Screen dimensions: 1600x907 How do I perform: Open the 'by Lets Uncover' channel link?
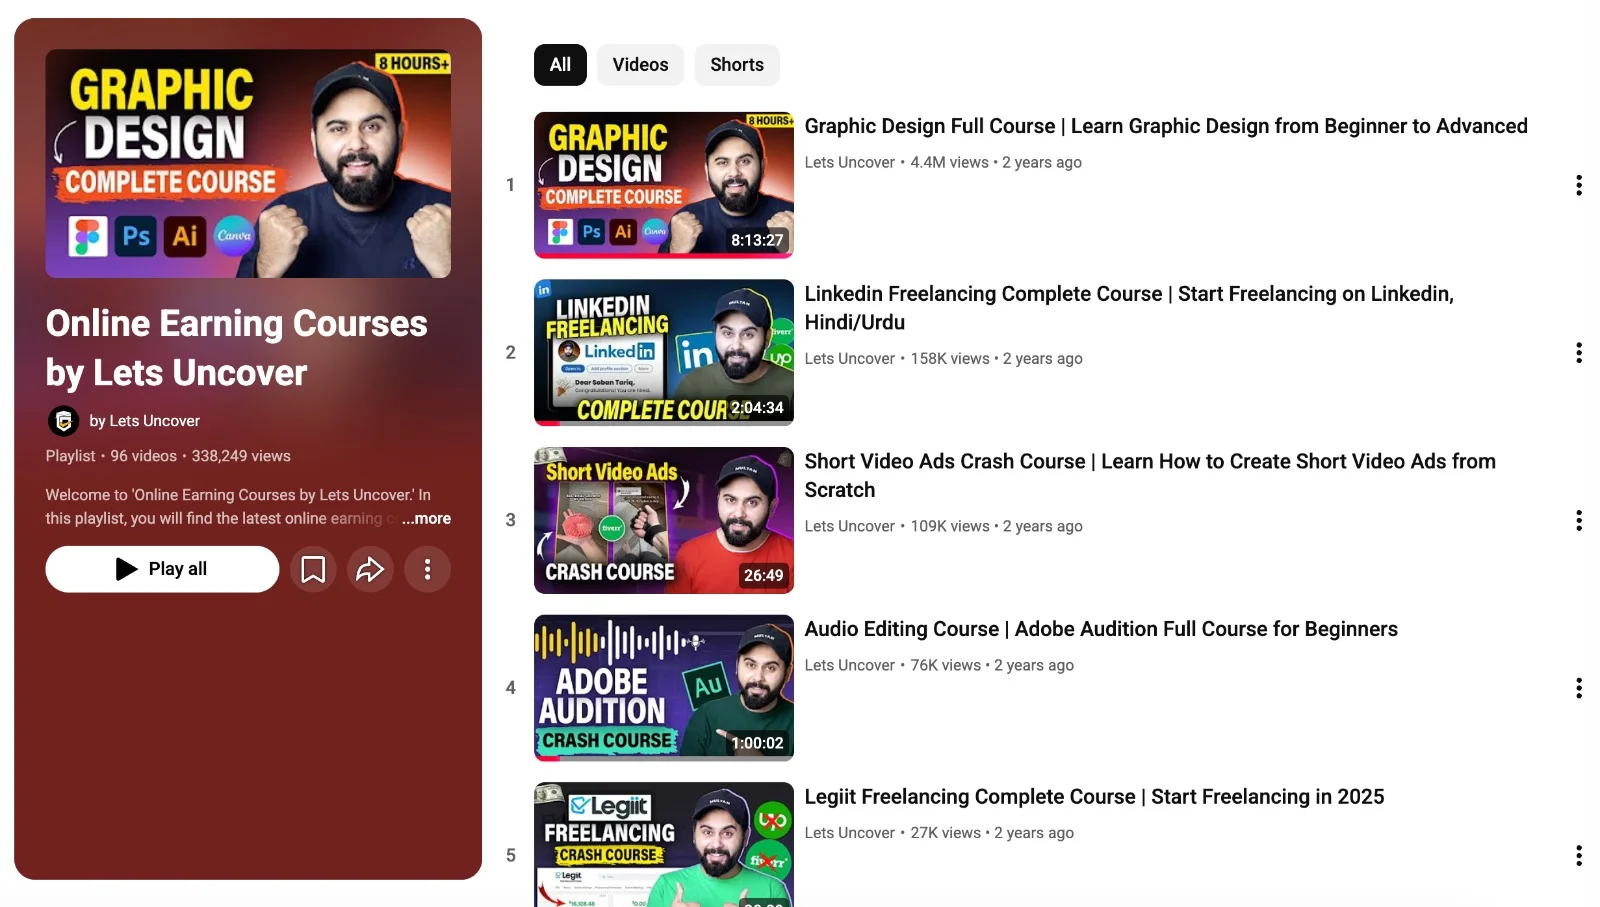(x=145, y=421)
